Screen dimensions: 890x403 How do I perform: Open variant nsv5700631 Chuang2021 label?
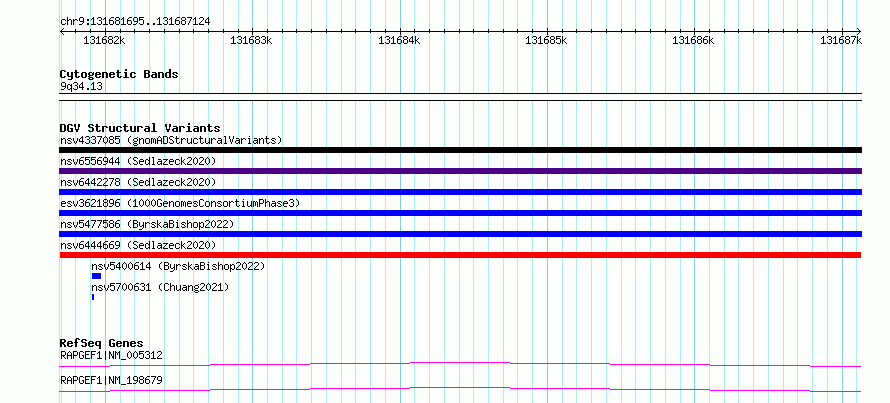coord(160,287)
